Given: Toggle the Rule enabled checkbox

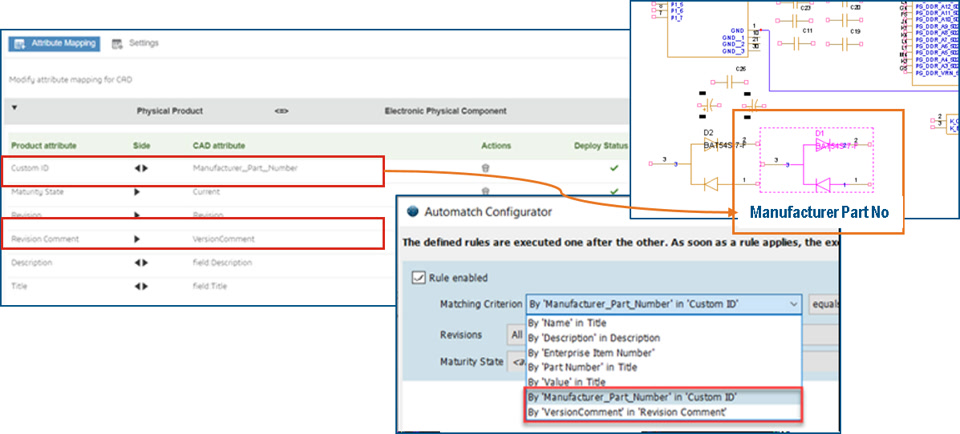Looking at the screenshot, I should tap(418, 278).
